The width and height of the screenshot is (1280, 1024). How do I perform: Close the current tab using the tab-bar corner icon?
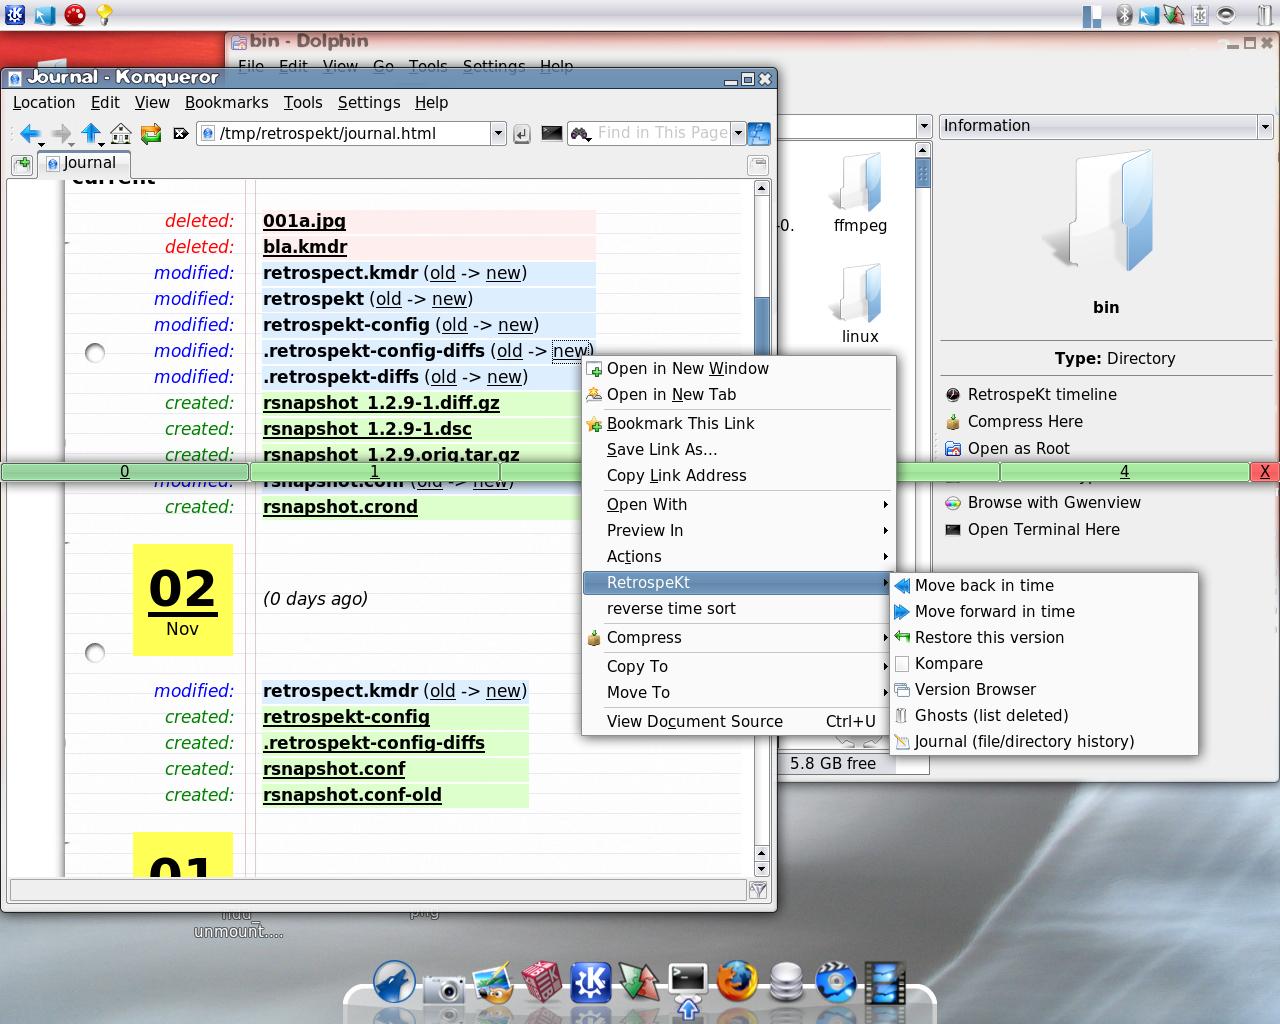pos(758,164)
